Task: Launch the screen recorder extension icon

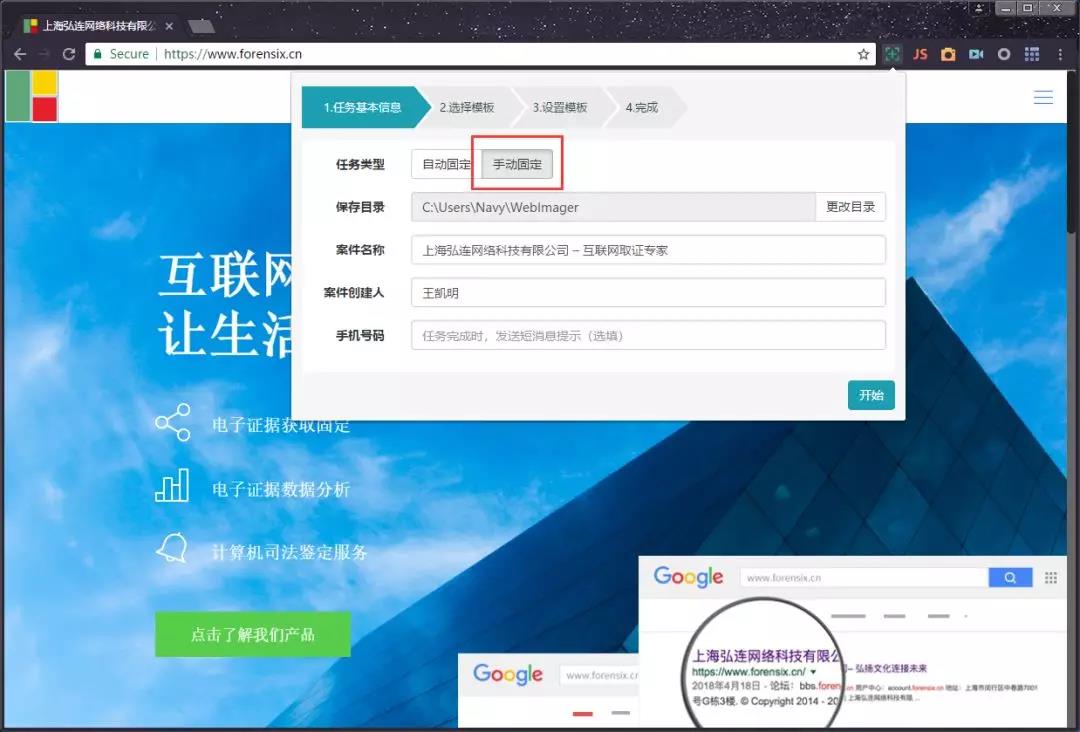Action: [x=975, y=54]
